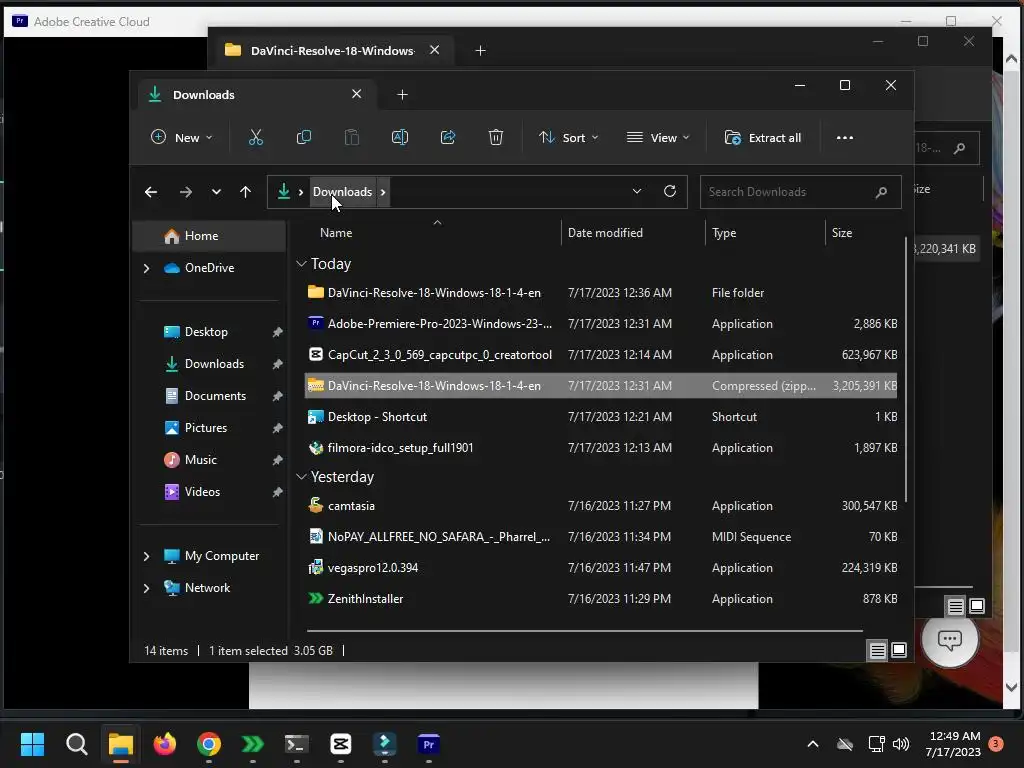Sort by the Name column header

pyautogui.click(x=336, y=233)
